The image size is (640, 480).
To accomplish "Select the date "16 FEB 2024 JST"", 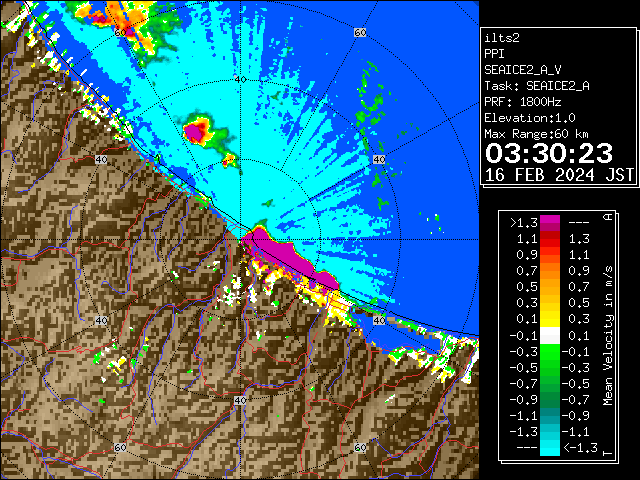I will pyautogui.click(x=559, y=175).
